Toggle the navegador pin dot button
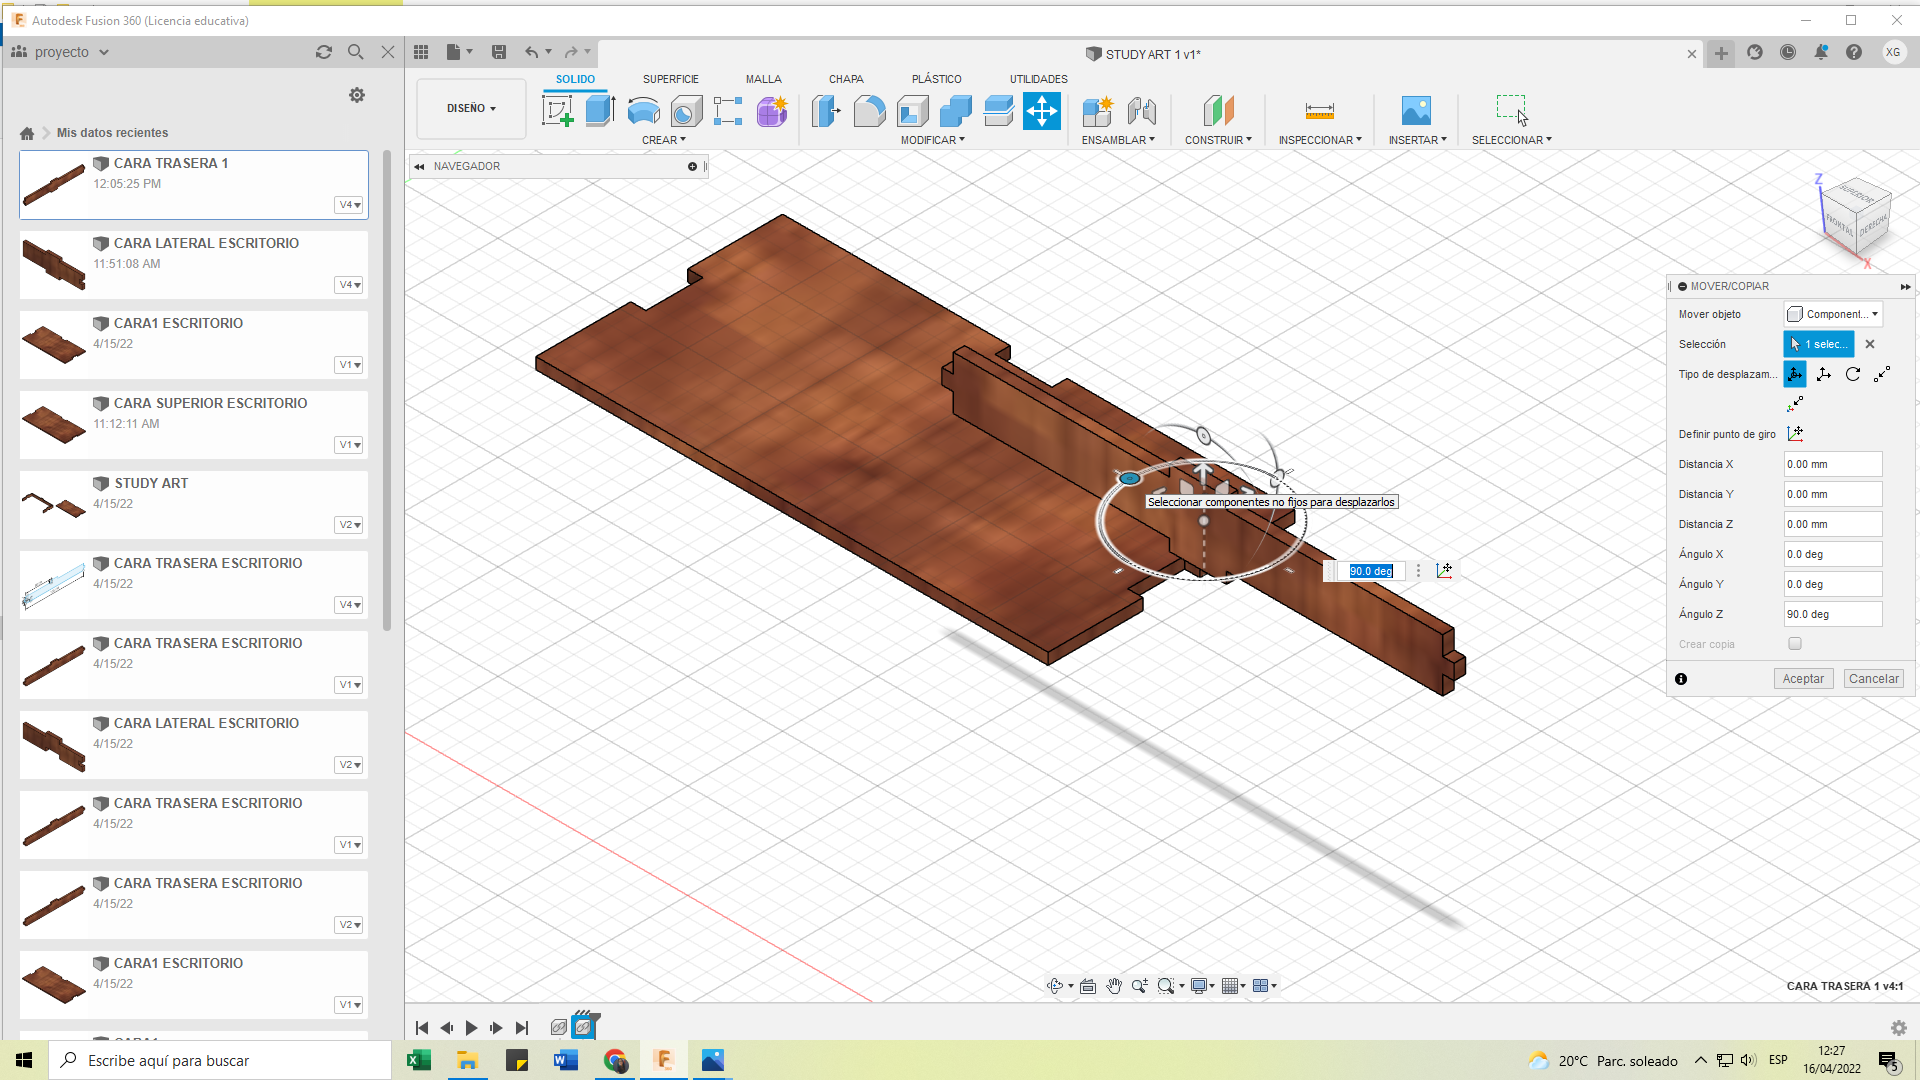1920x1080 pixels. (x=692, y=167)
